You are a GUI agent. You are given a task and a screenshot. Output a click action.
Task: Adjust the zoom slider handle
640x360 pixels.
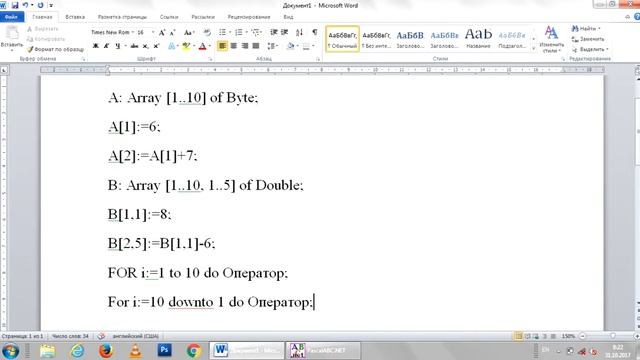point(613,336)
